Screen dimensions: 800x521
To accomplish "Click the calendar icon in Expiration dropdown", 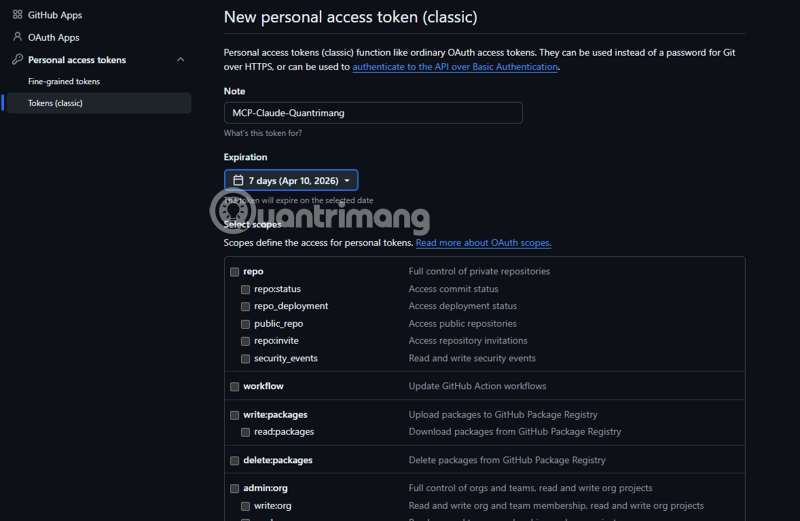I will coord(238,181).
